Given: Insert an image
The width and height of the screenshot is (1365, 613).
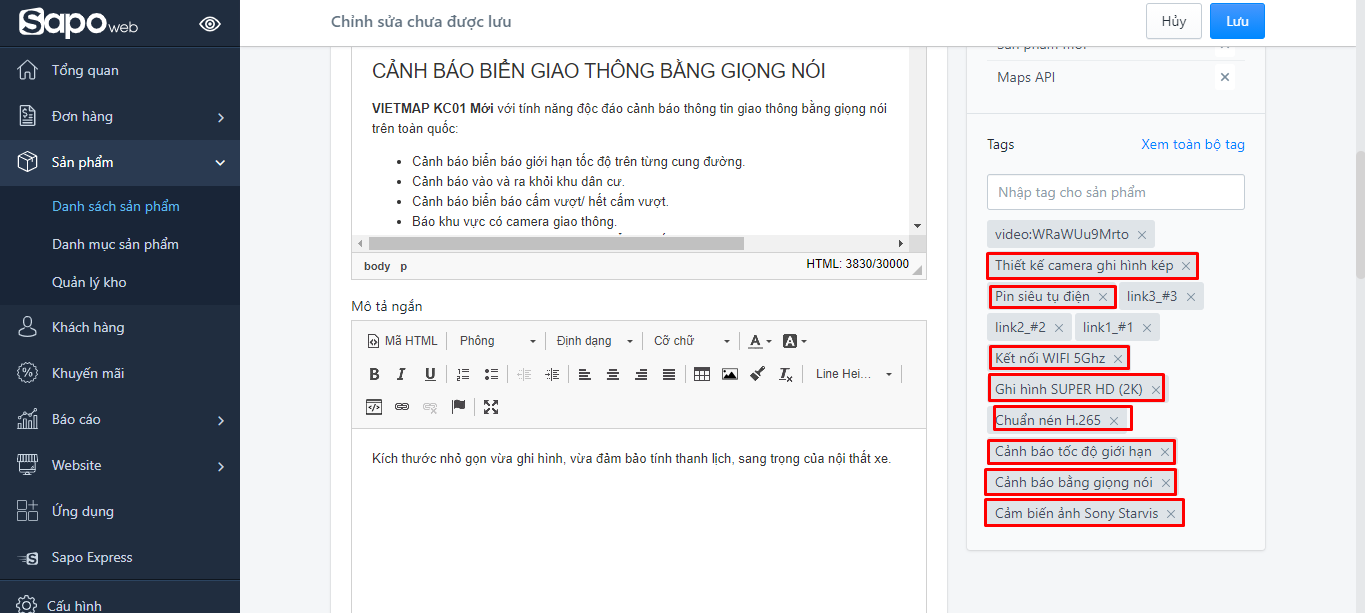Looking at the screenshot, I should tap(730, 374).
